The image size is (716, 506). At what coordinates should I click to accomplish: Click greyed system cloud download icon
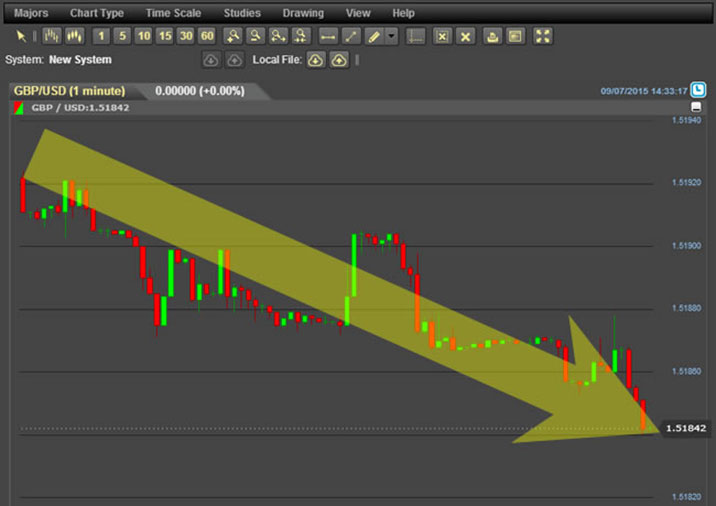[x=211, y=60]
